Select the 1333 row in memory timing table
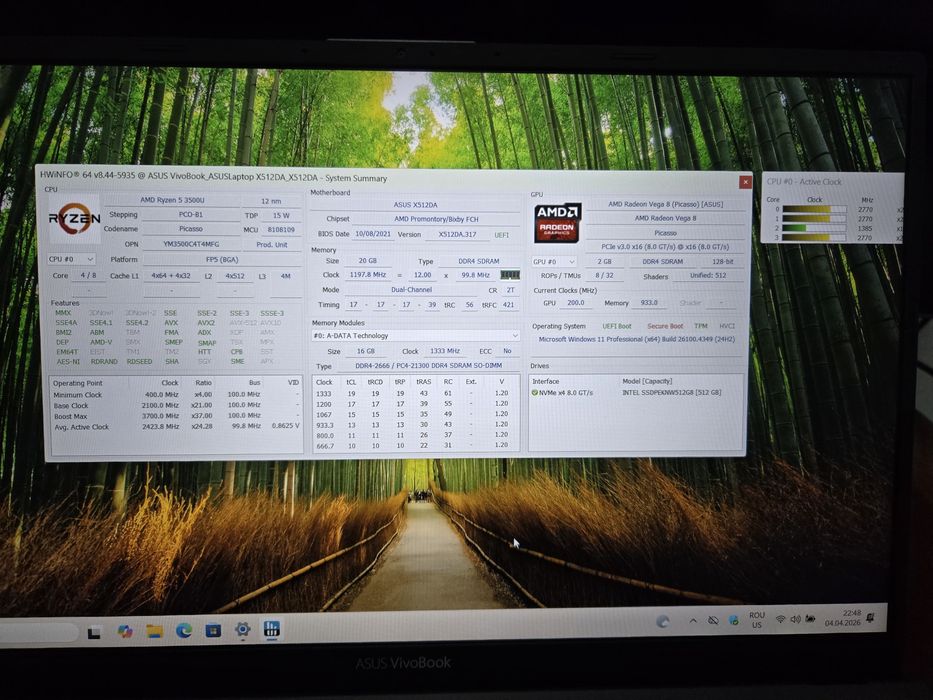This screenshot has height=700, width=933. coord(414,393)
